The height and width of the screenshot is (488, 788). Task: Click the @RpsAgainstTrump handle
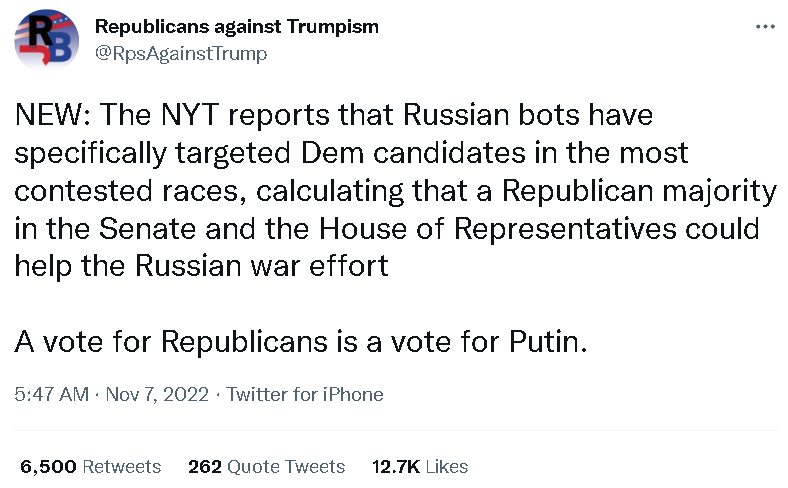point(180,54)
